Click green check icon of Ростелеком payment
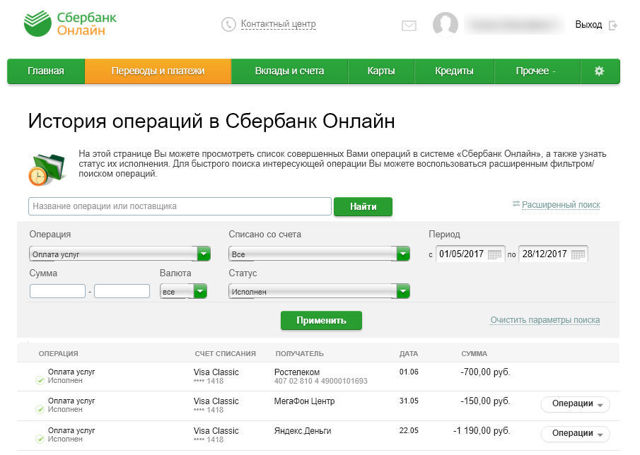The width and height of the screenshot is (640, 455). (x=40, y=381)
